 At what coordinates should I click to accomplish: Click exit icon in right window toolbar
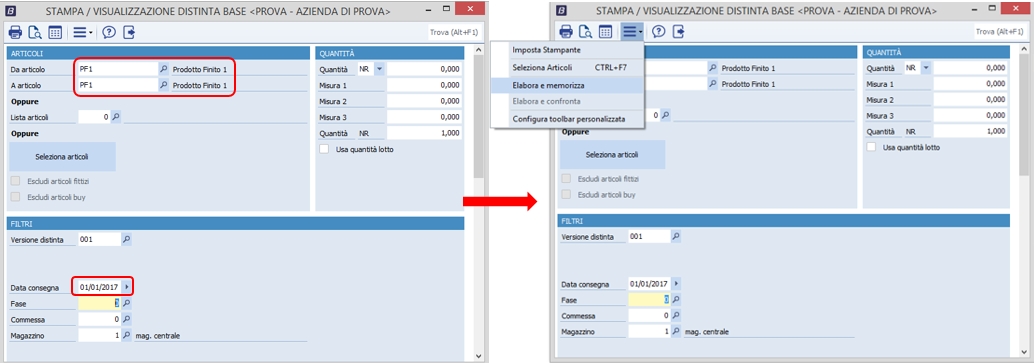pos(679,31)
